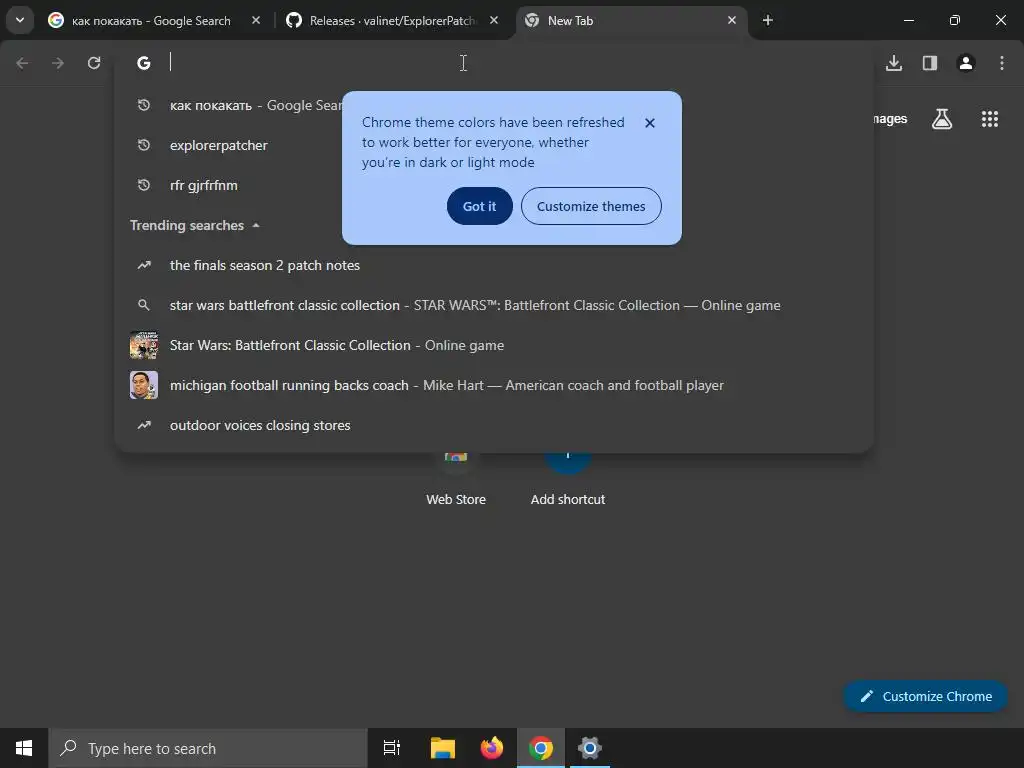Click the Star Wars Battlefront thumbnail image
Viewport: 1024px width, 768px height.
coord(144,345)
